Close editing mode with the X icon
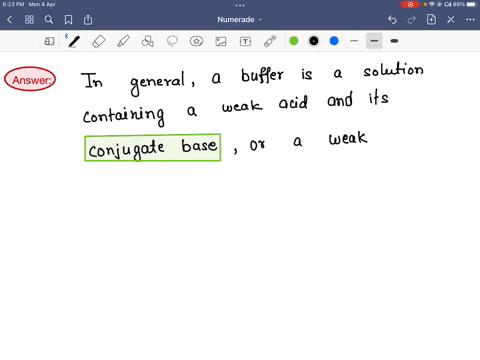The image size is (480, 360). coord(451,20)
